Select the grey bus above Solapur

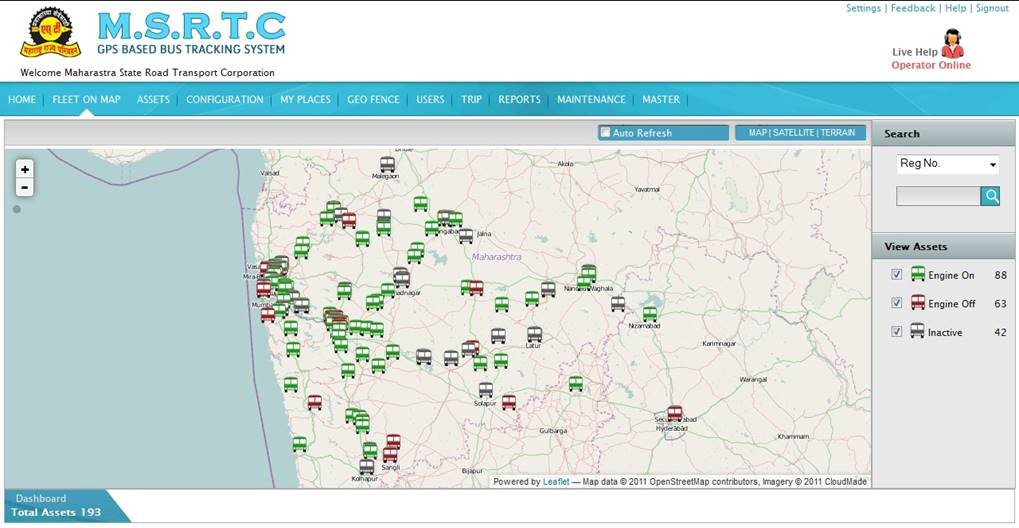point(485,389)
